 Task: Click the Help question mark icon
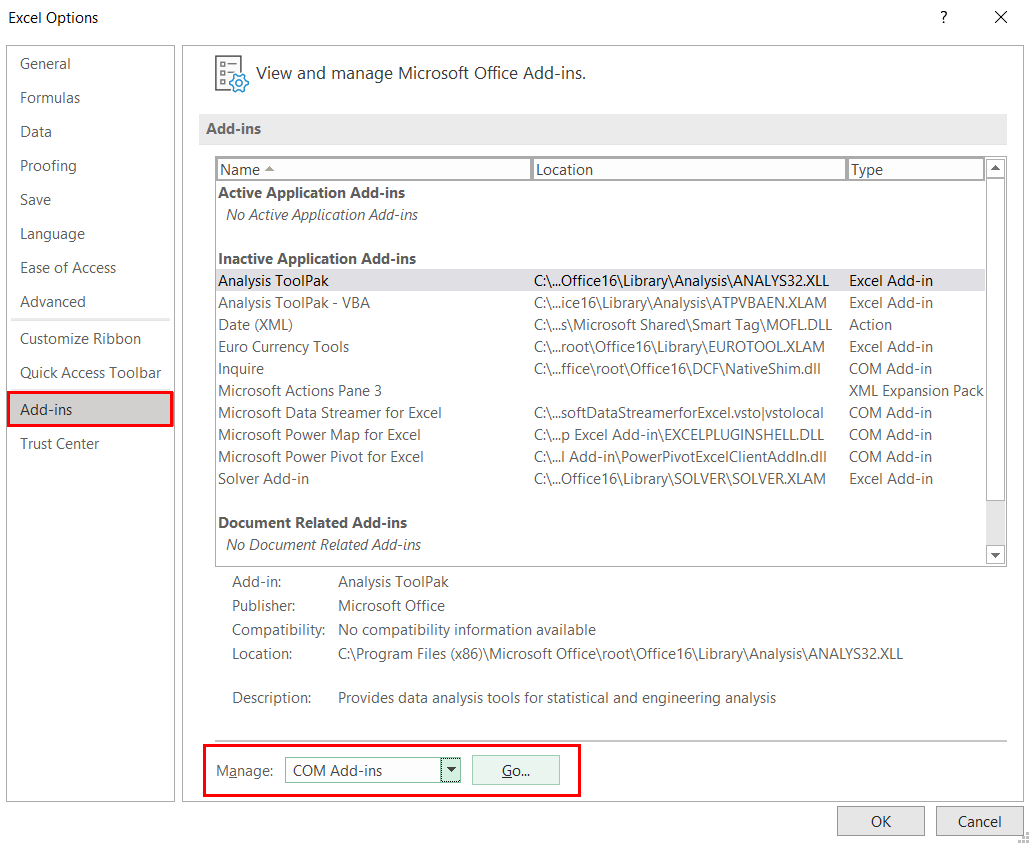coord(943,18)
